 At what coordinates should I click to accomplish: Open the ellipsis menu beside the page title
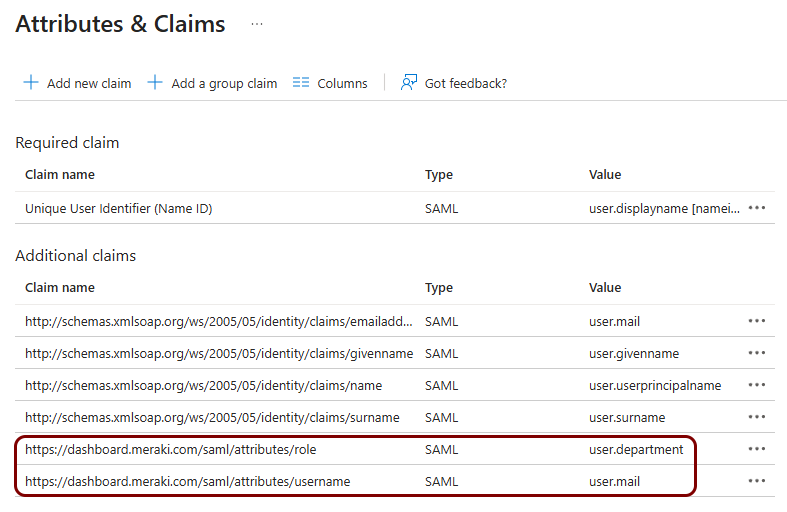(257, 24)
